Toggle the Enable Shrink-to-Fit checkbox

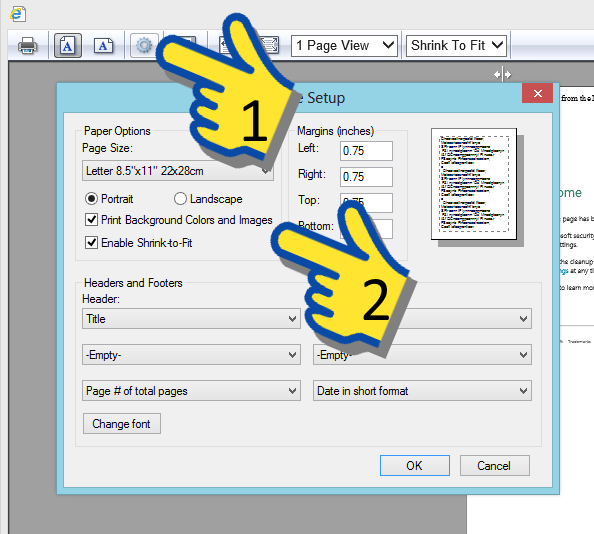coord(91,242)
